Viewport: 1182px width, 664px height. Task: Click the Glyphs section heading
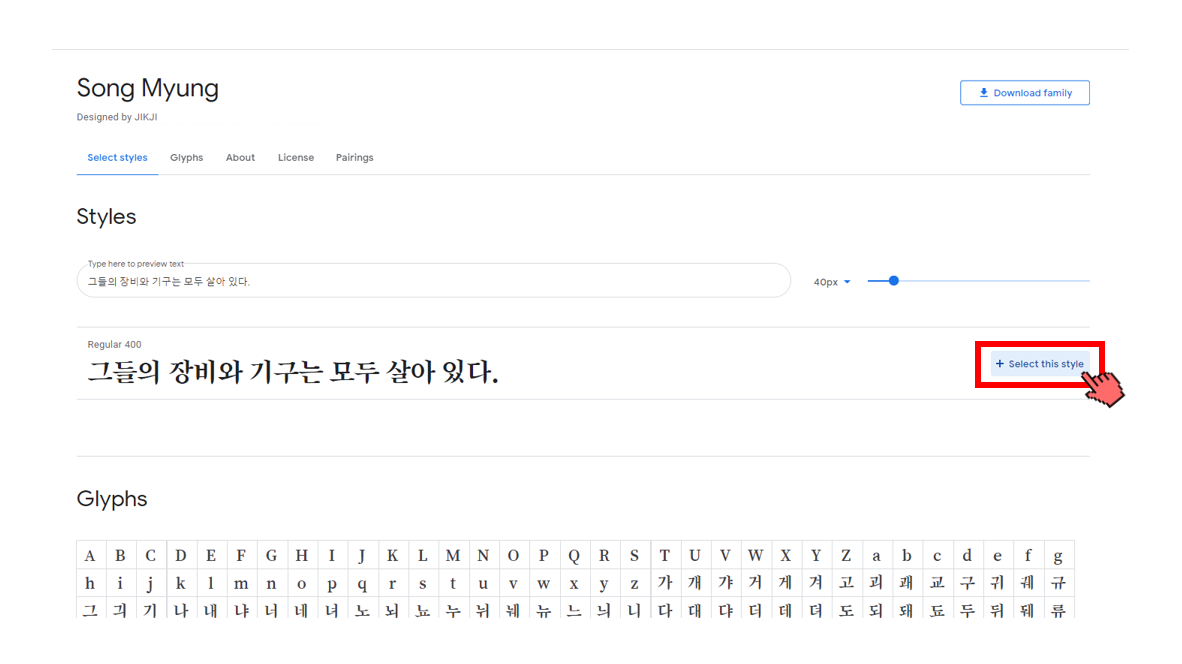112,499
